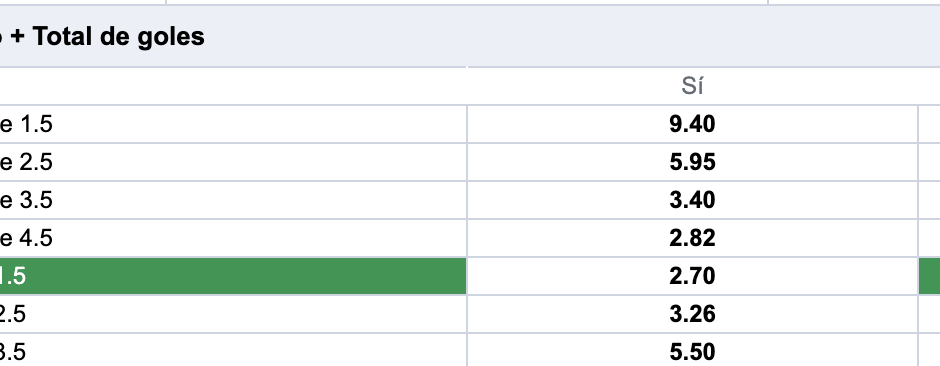
Task: Select the 9.40 odds under Sí
Action: click(692, 124)
